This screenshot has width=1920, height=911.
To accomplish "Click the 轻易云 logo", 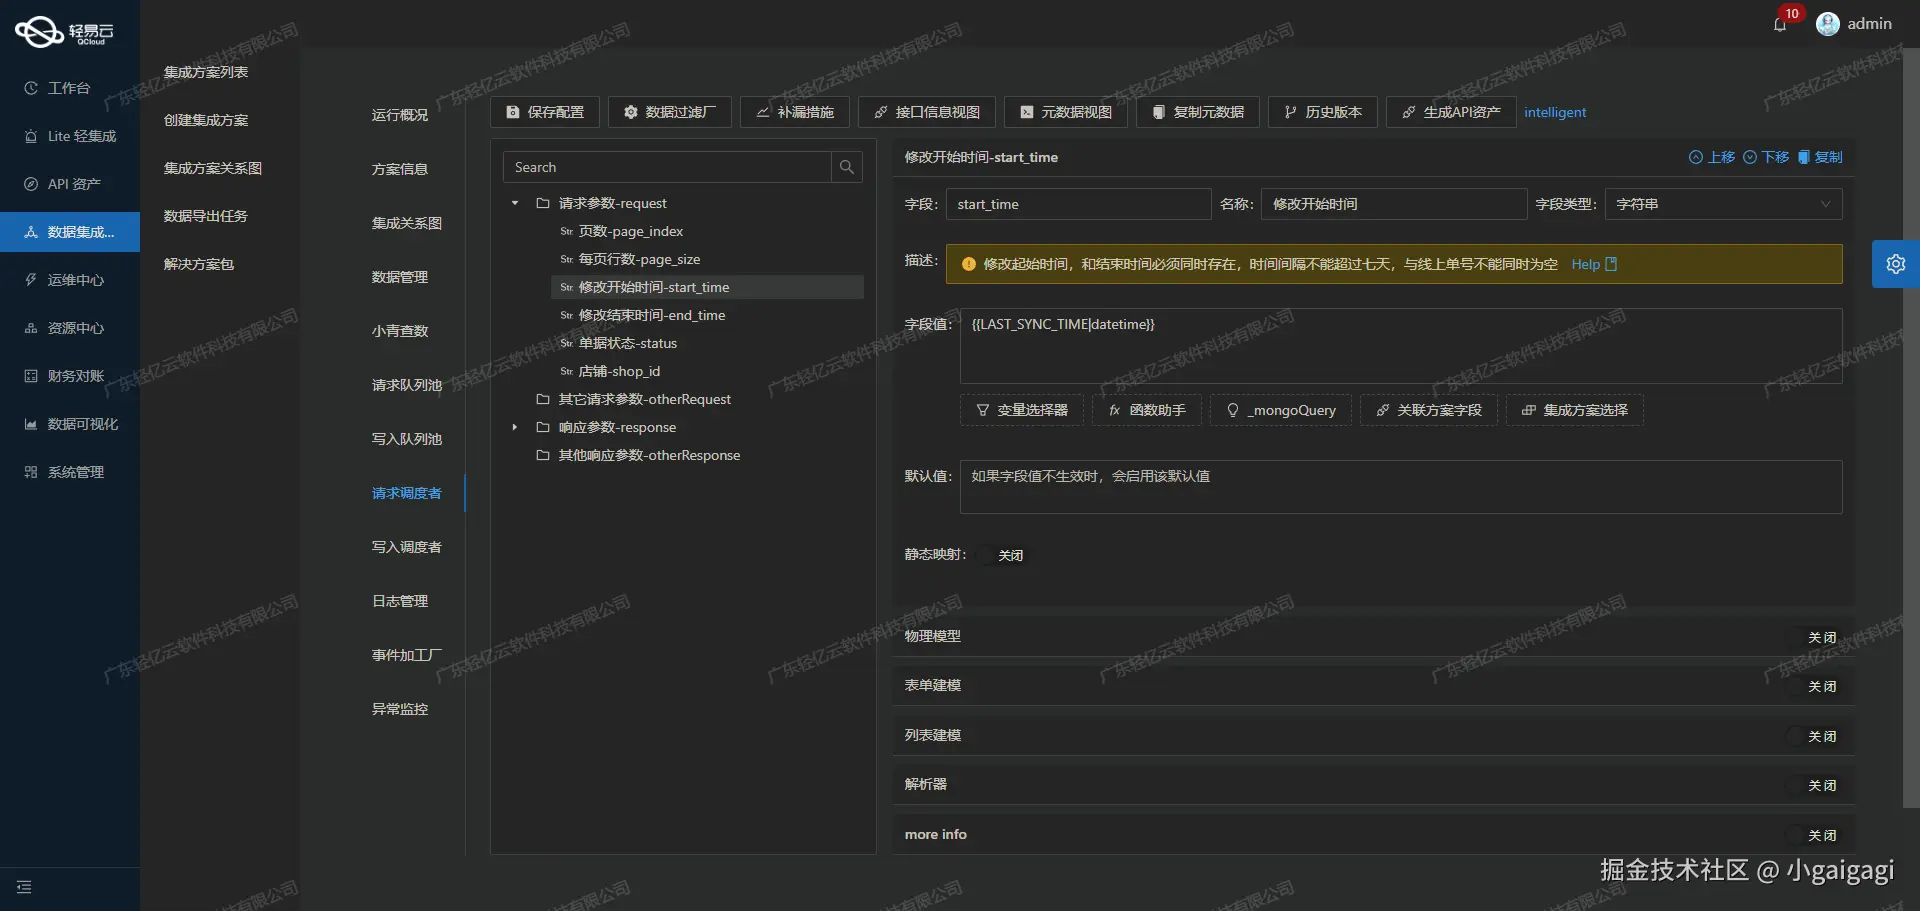I will click(x=64, y=32).
